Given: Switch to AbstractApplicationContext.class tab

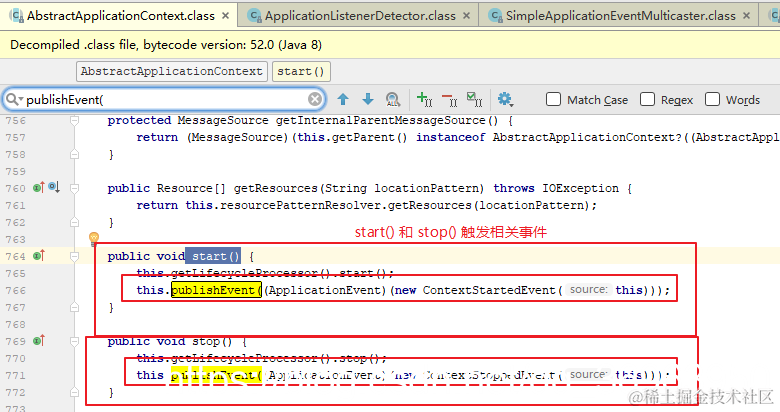Looking at the screenshot, I should pos(121,16).
